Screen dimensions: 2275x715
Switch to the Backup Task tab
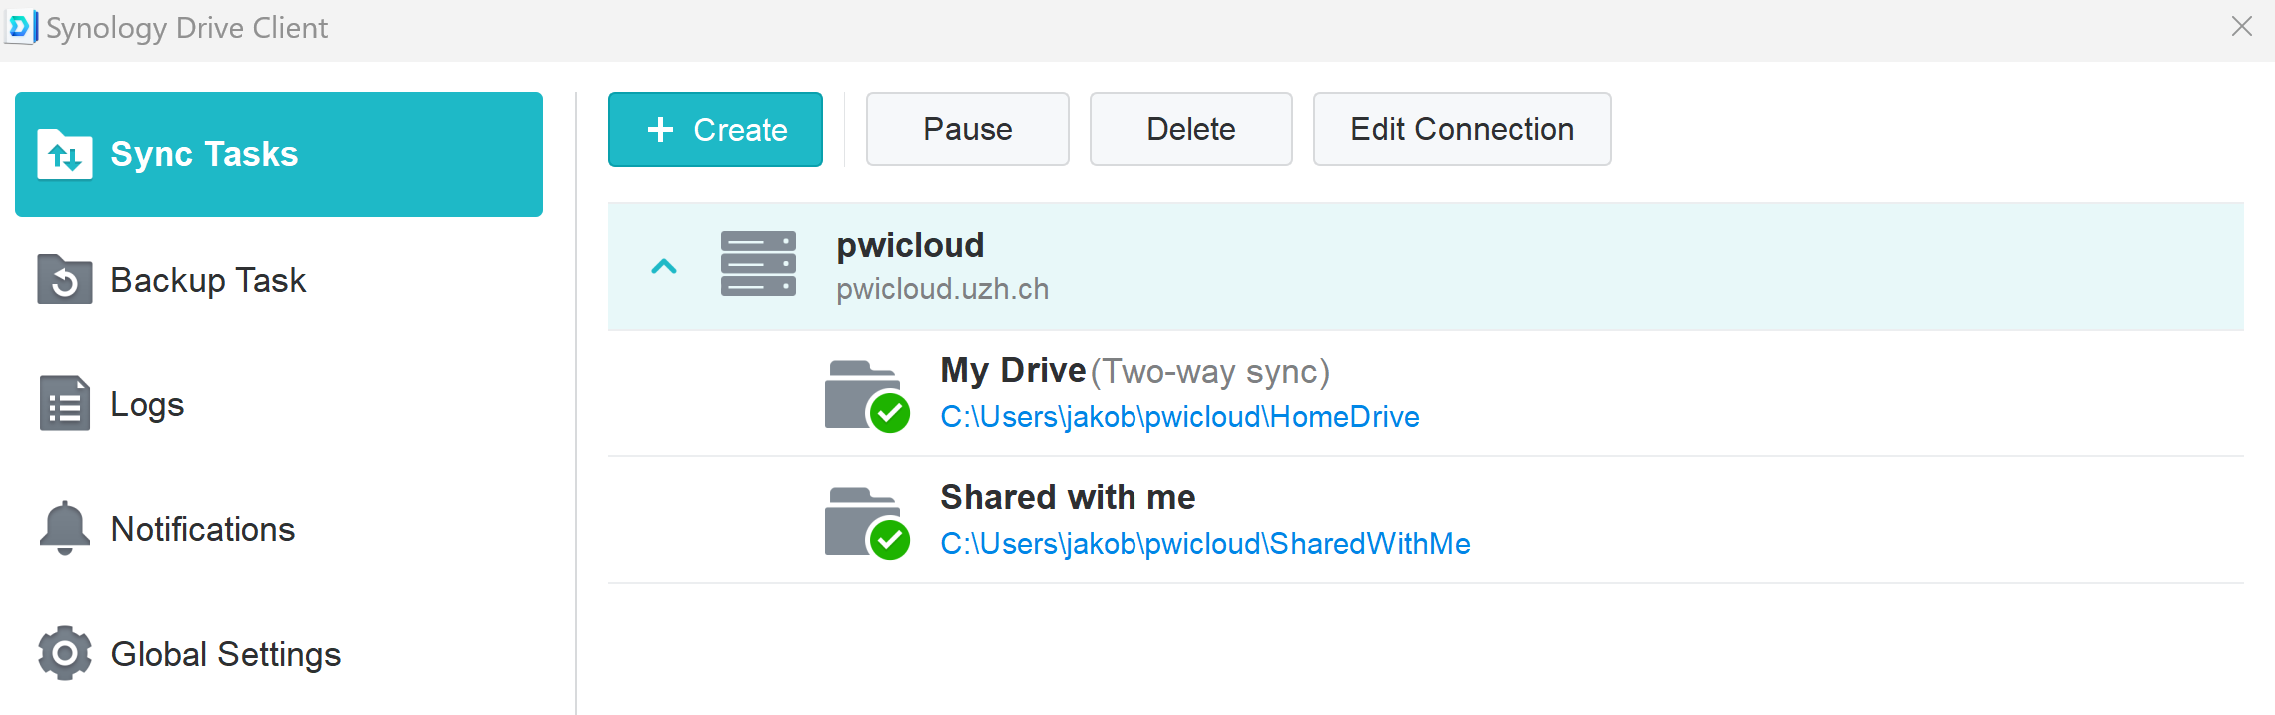(x=279, y=279)
